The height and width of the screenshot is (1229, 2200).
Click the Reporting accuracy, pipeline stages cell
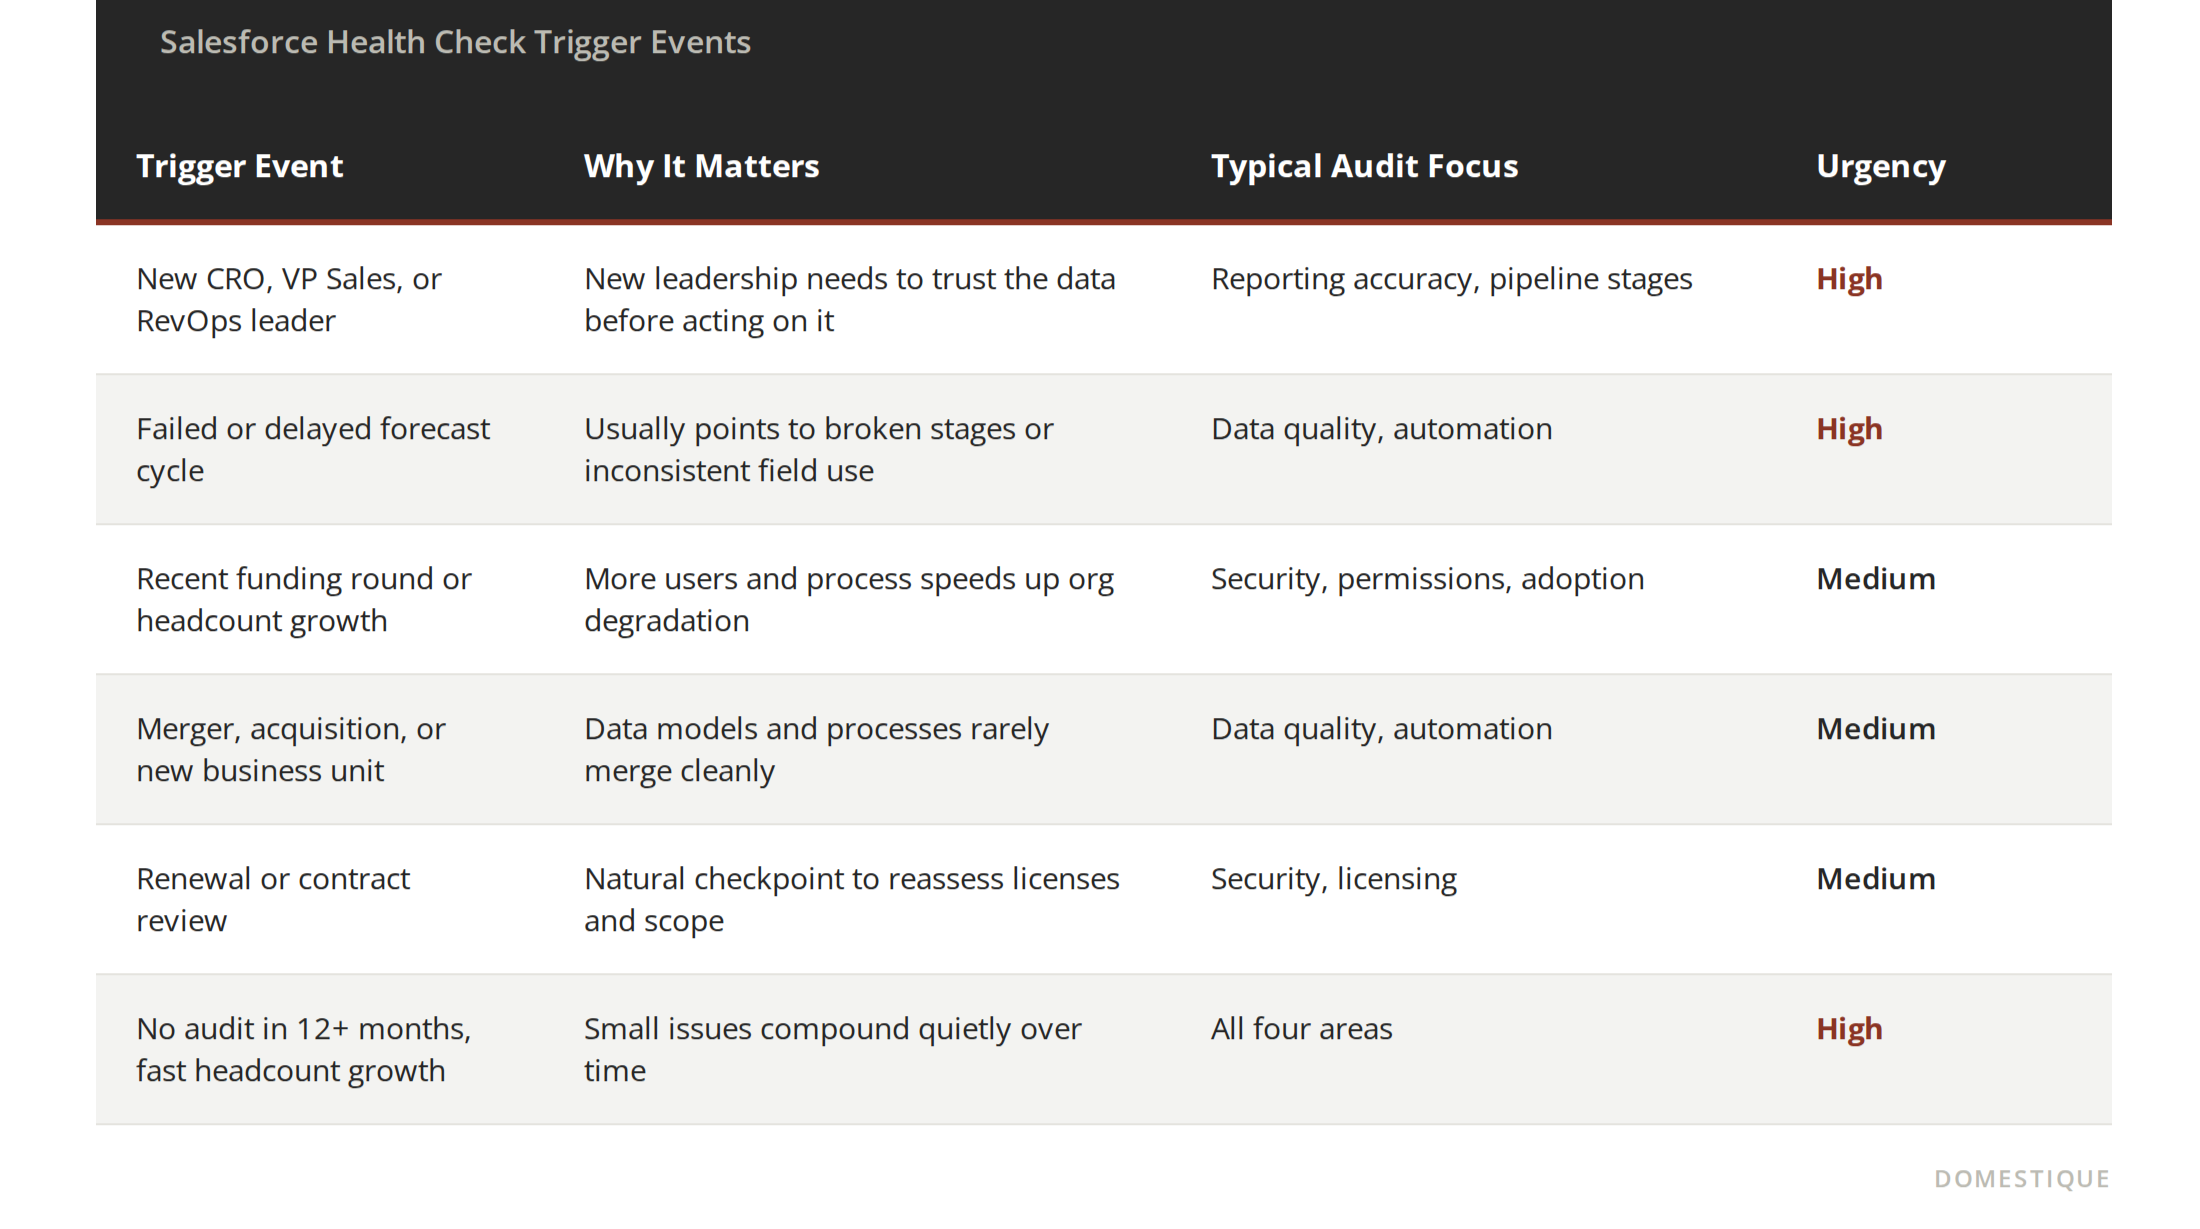click(1451, 279)
